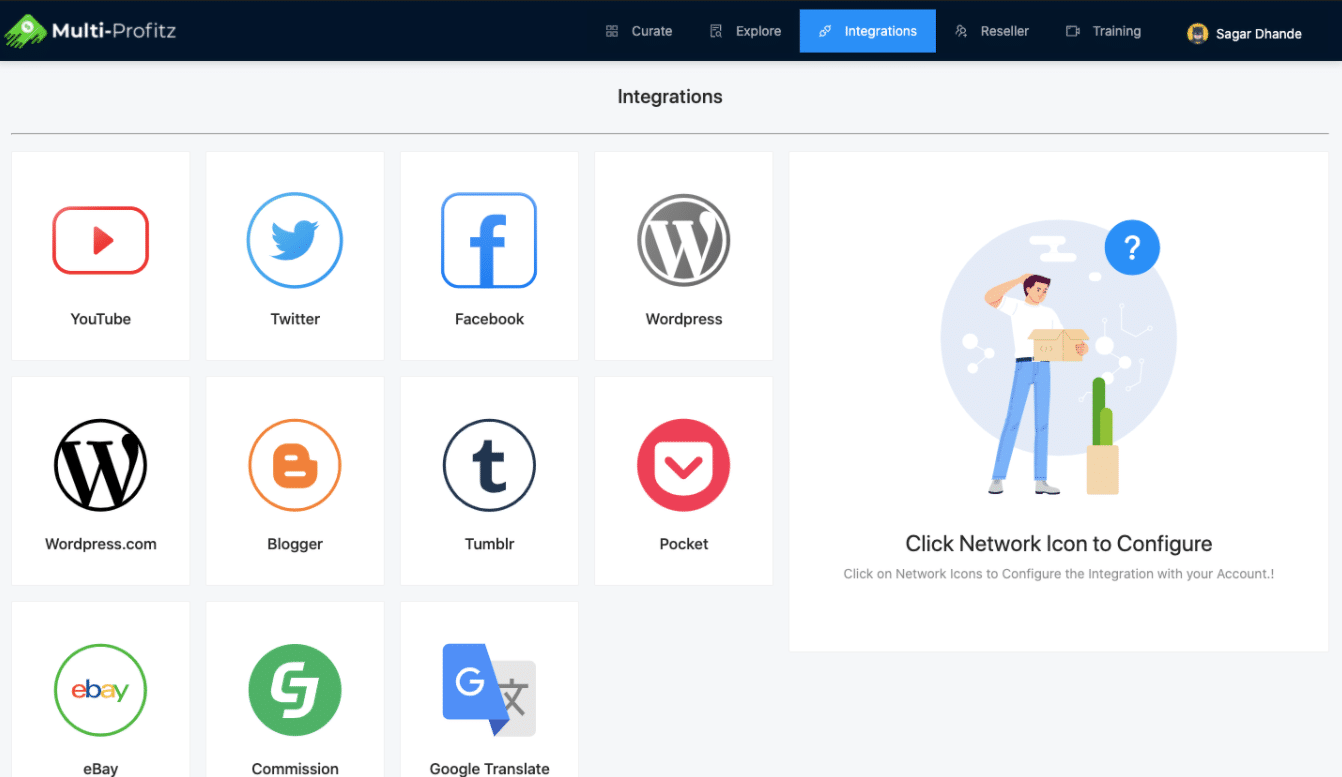
Task: Navigate to the Reseller tab
Action: (992, 31)
